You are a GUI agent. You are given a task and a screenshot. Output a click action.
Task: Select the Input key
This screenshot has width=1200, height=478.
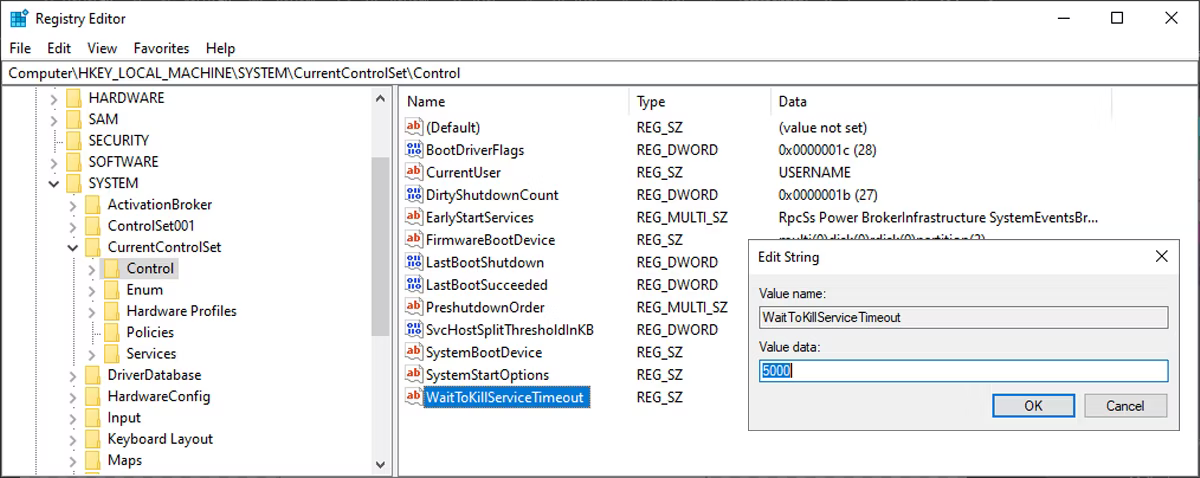[x=124, y=418]
